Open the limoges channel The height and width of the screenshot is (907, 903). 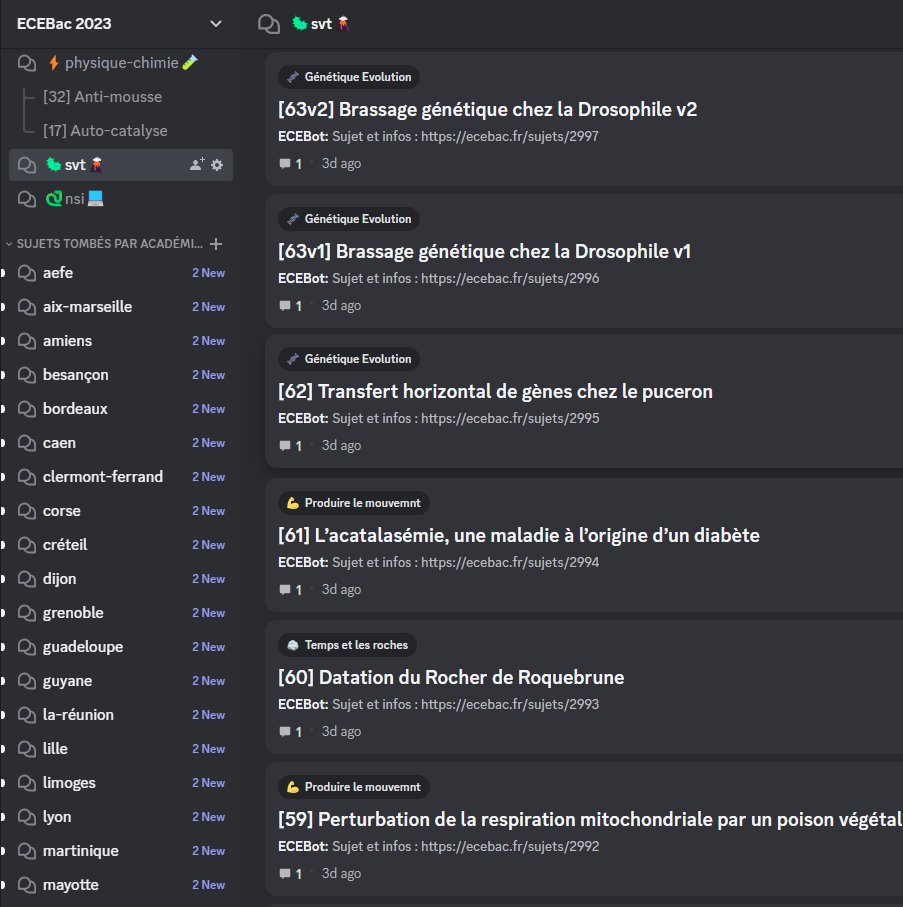click(121, 783)
